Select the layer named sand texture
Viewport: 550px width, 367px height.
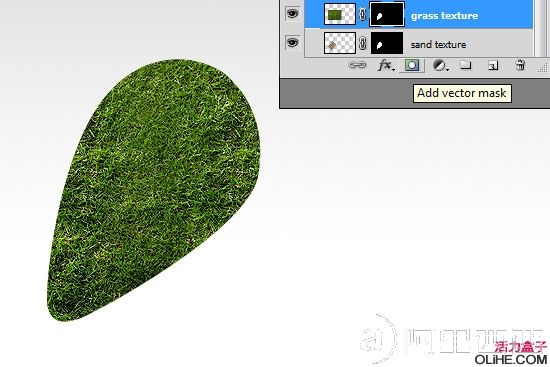(438, 45)
